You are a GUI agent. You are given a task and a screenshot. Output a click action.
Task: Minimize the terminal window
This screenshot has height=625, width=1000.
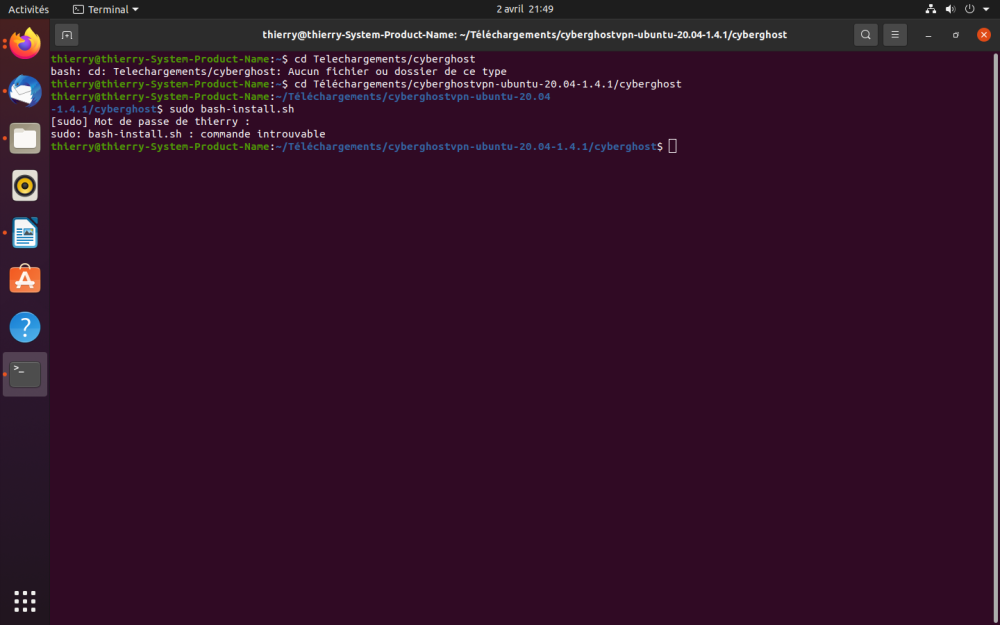click(x=929, y=35)
